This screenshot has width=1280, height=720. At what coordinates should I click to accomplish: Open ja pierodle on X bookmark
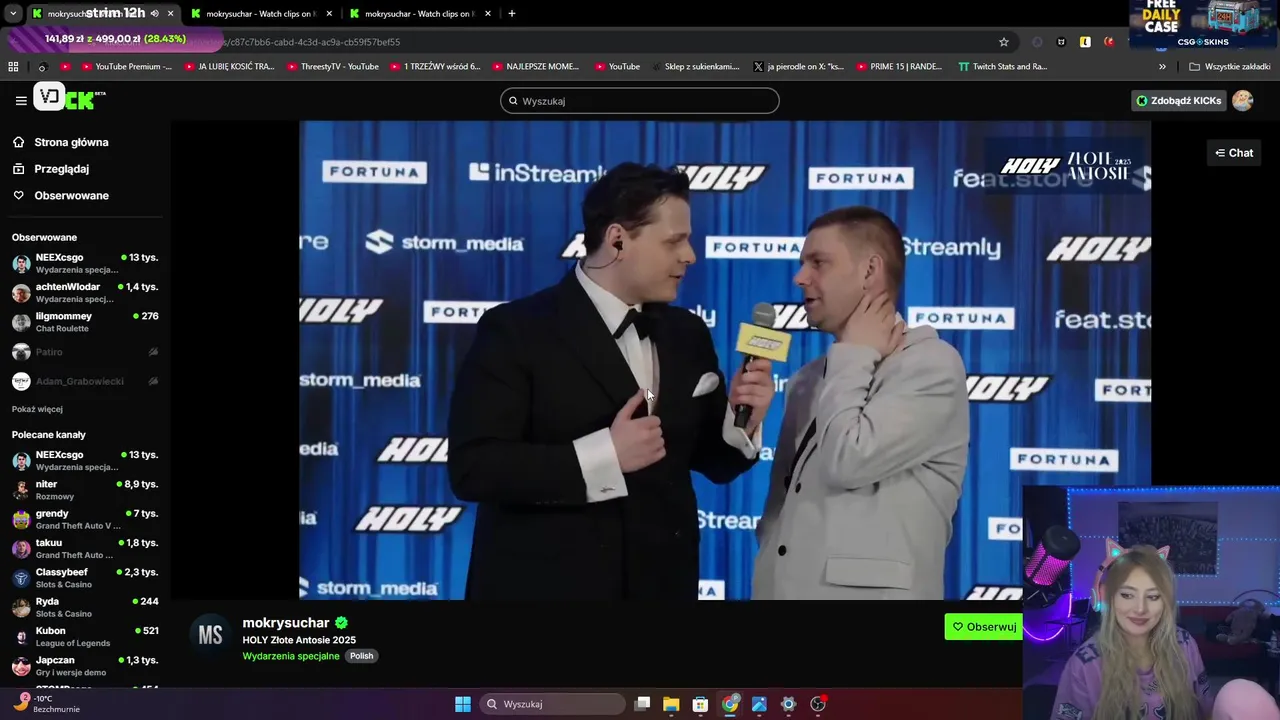click(797, 67)
